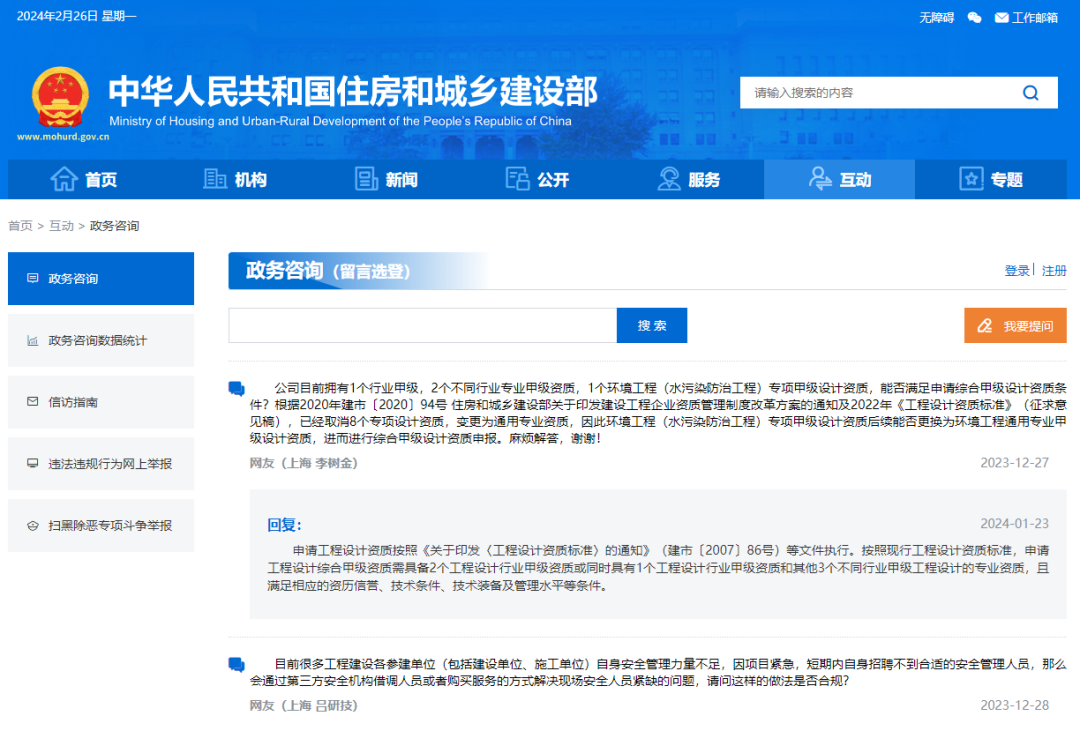
Task: Click 互动 in the breadcrumb
Action: point(61,226)
